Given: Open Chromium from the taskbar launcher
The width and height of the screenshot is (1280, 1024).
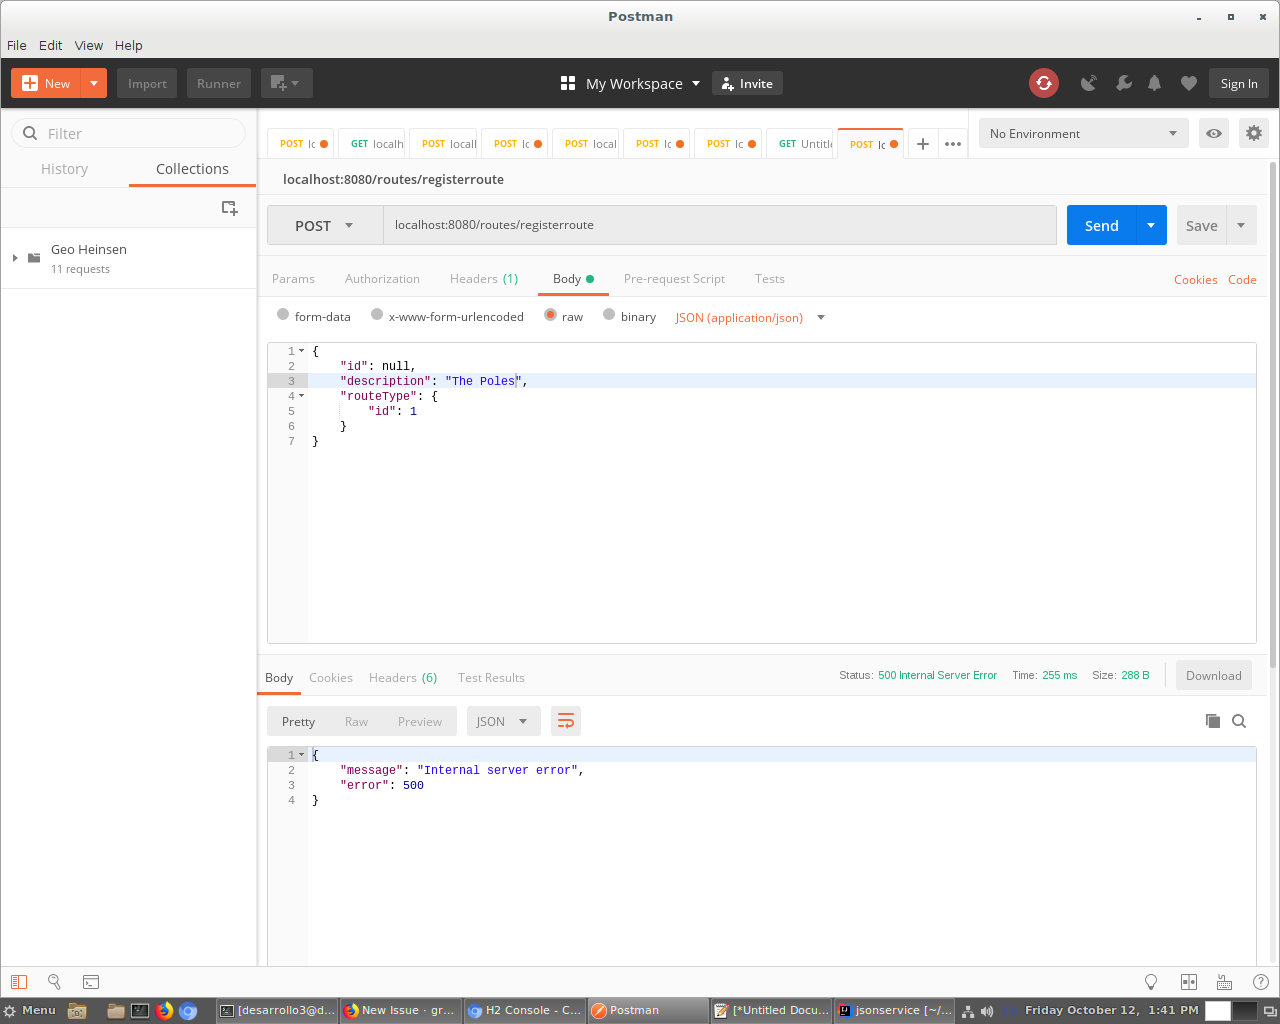Looking at the screenshot, I should (x=188, y=1010).
